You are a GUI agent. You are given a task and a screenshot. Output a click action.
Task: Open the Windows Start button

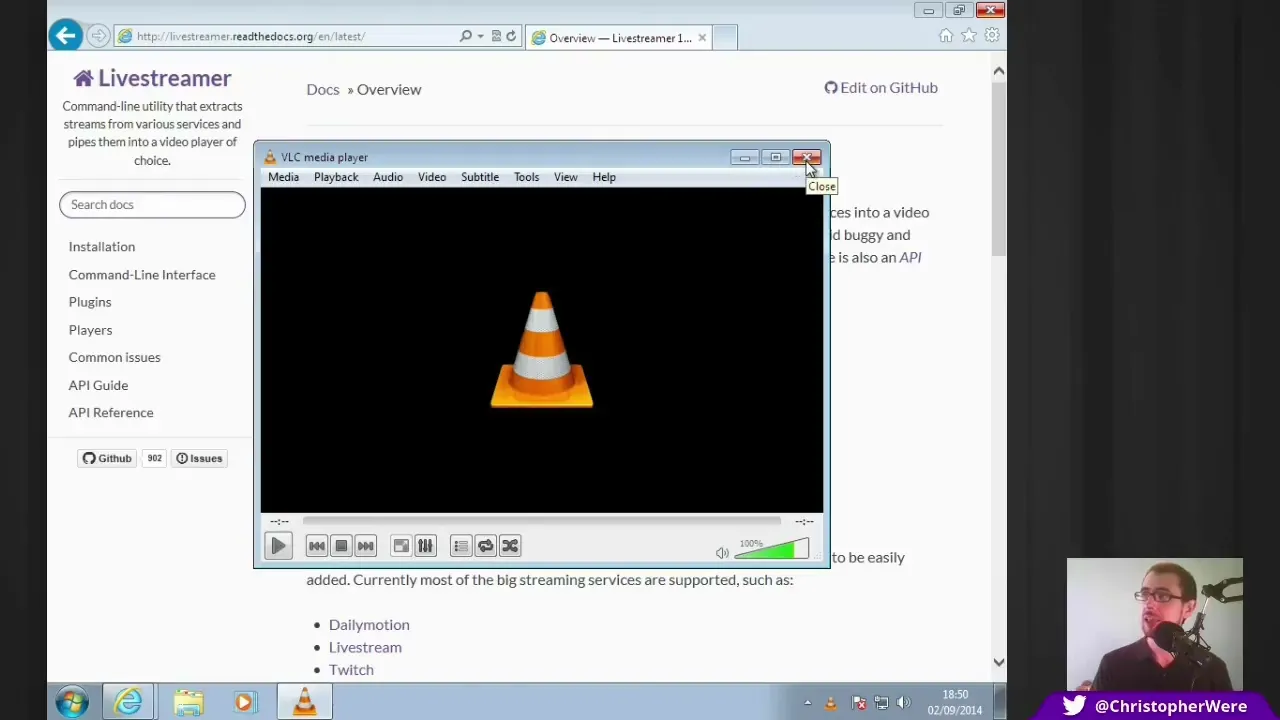pos(72,702)
